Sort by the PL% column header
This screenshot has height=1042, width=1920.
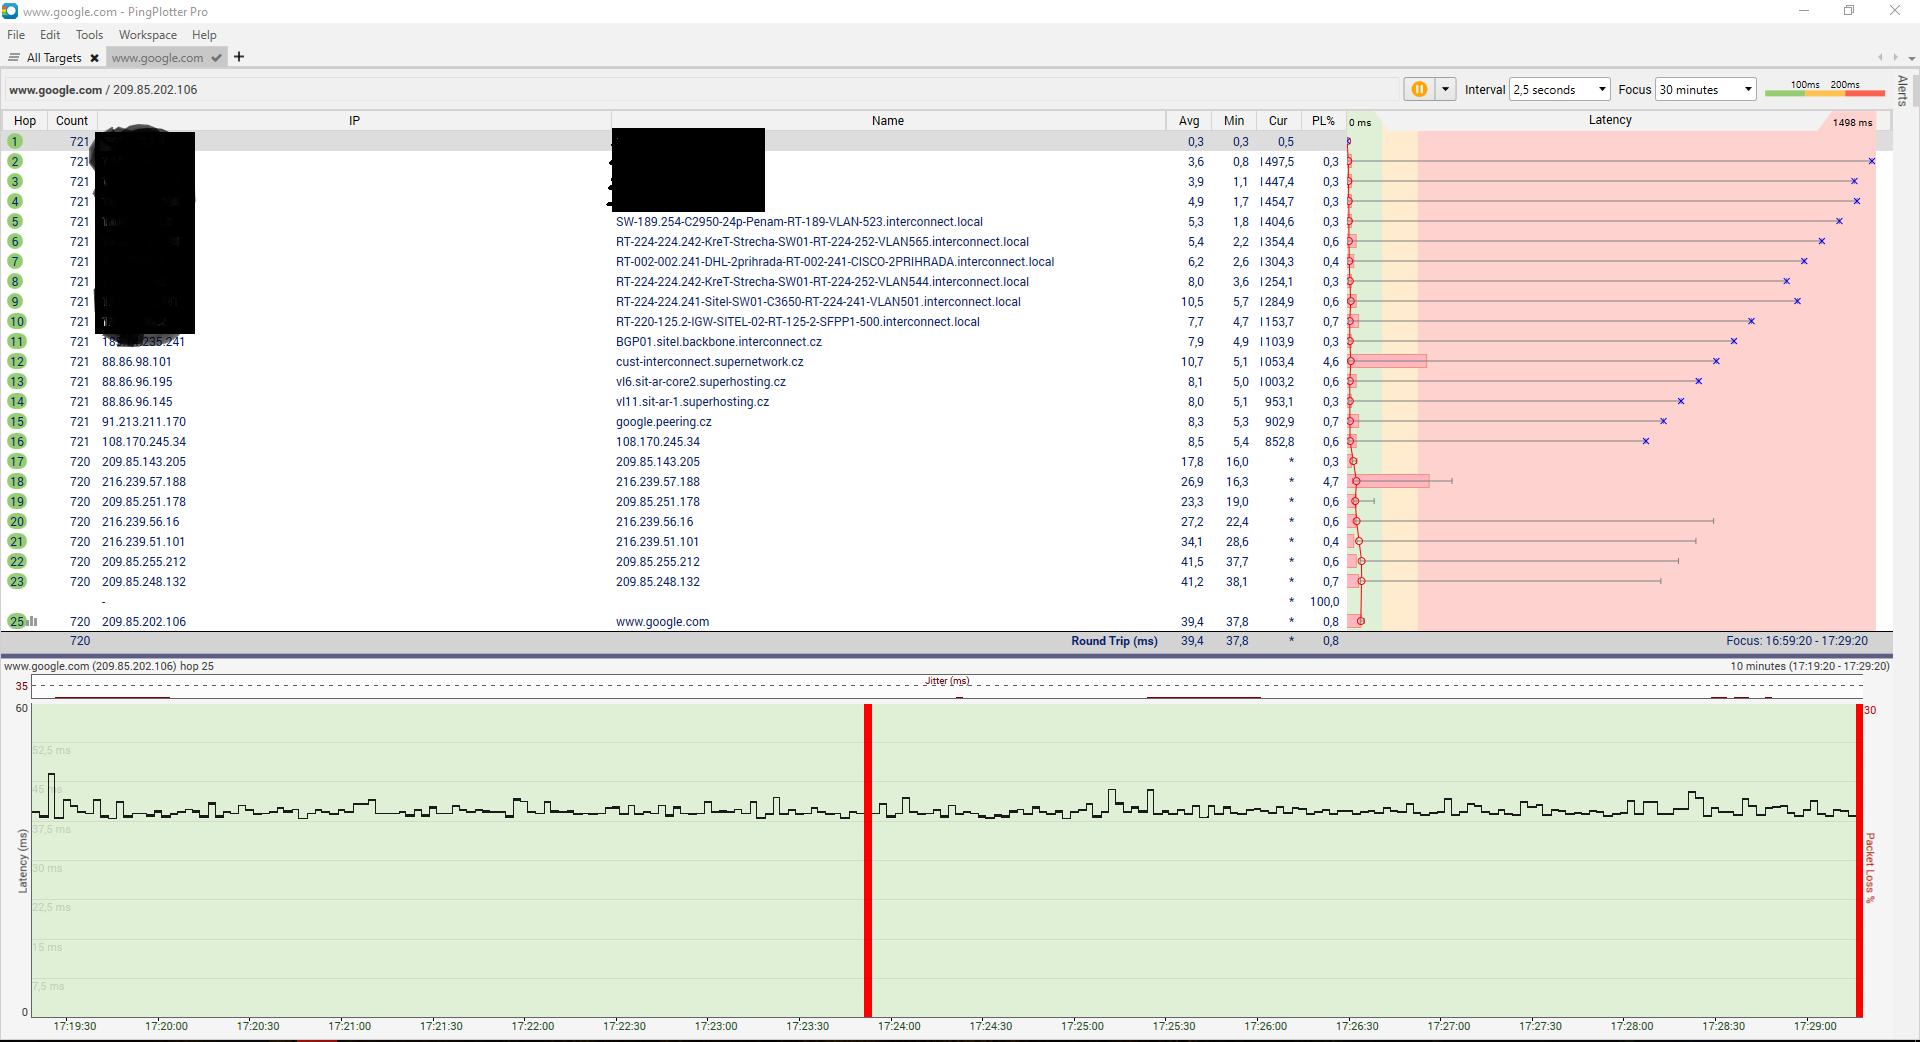tap(1323, 120)
